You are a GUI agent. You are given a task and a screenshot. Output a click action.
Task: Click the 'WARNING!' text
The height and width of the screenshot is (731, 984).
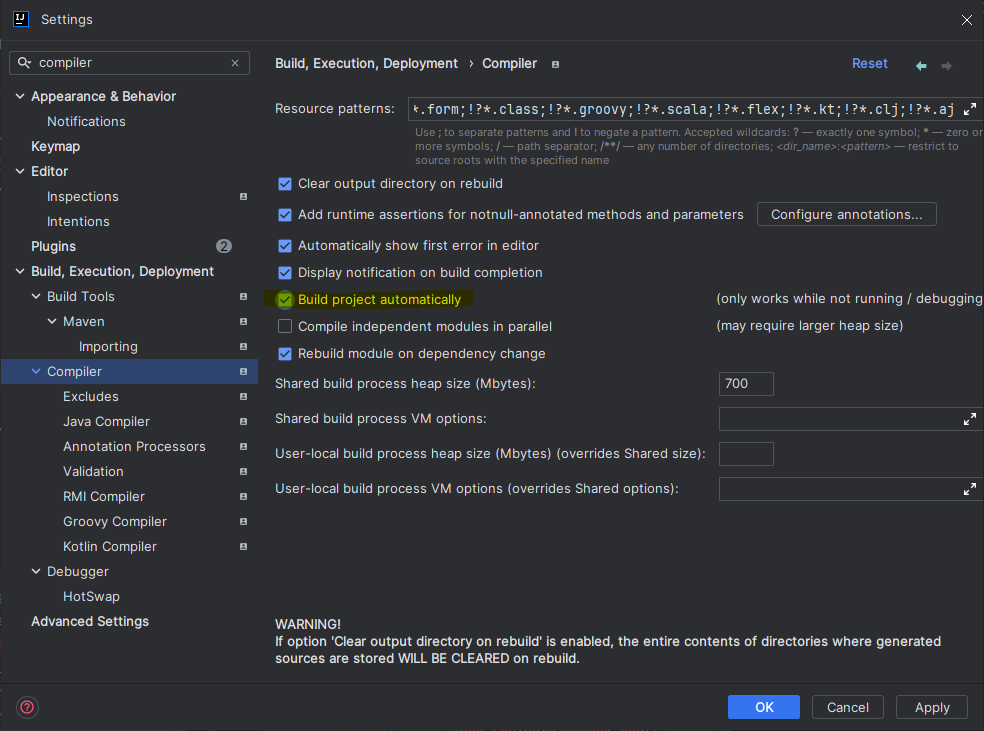[308, 624]
